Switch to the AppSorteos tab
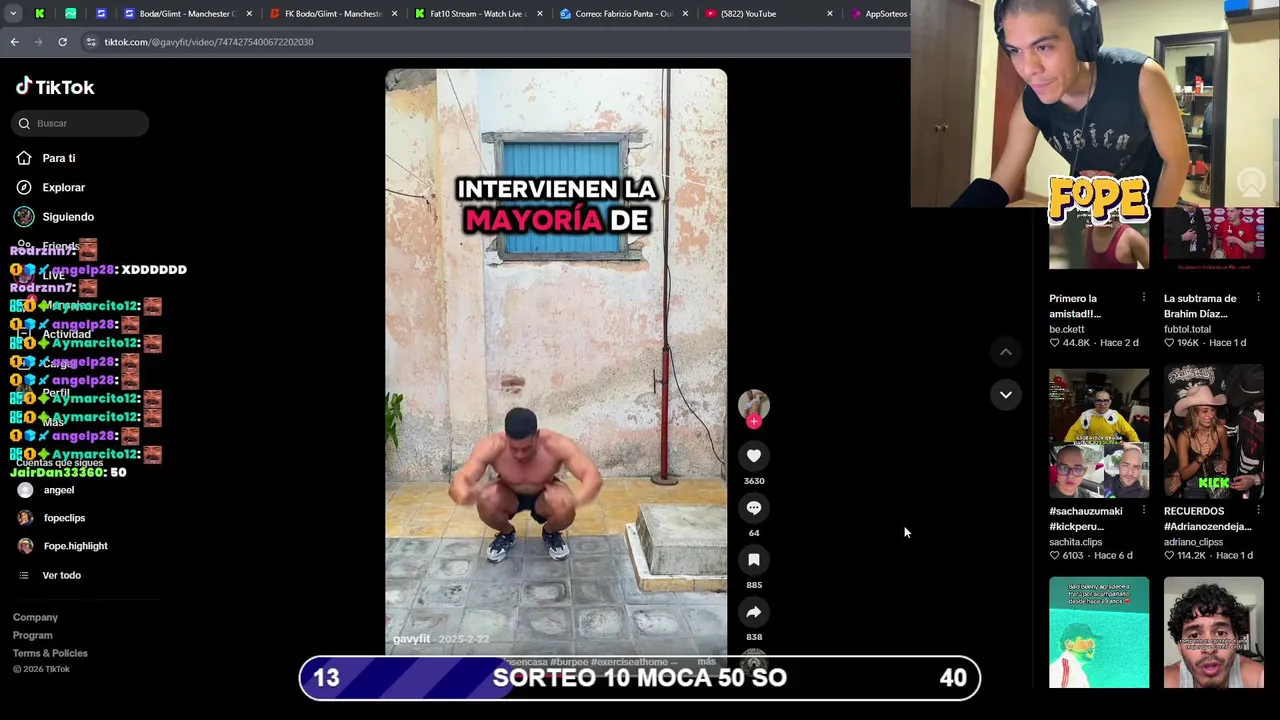The height and width of the screenshot is (720, 1280). [x=880, y=14]
